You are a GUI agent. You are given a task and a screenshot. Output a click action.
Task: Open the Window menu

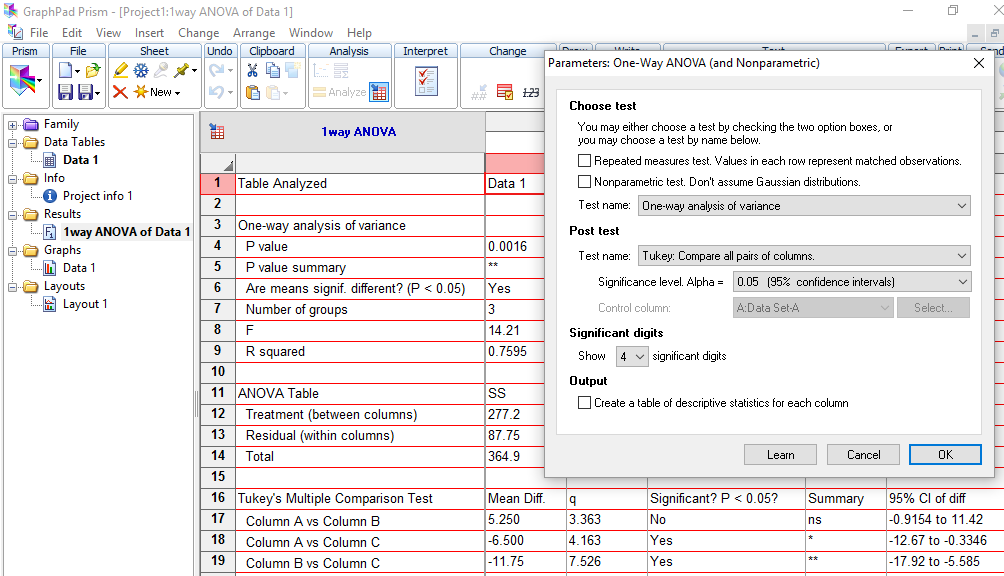click(x=311, y=33)
